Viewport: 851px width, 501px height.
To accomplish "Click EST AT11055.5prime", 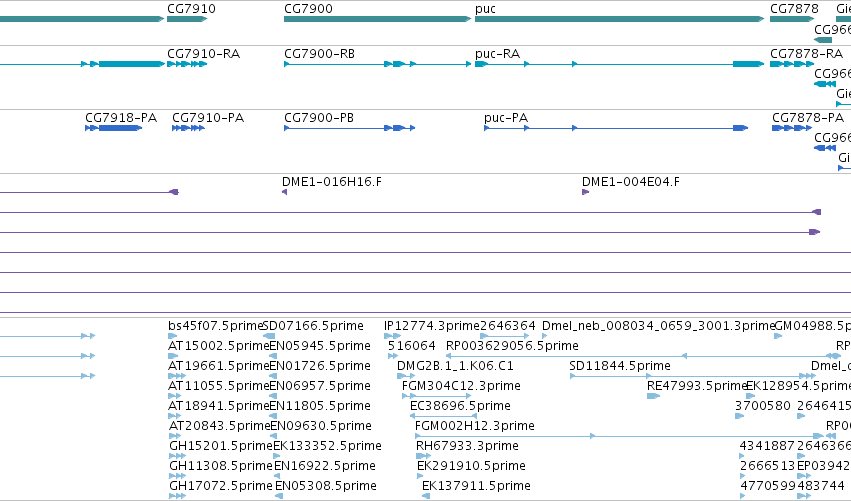I will (x=219, y=386).
